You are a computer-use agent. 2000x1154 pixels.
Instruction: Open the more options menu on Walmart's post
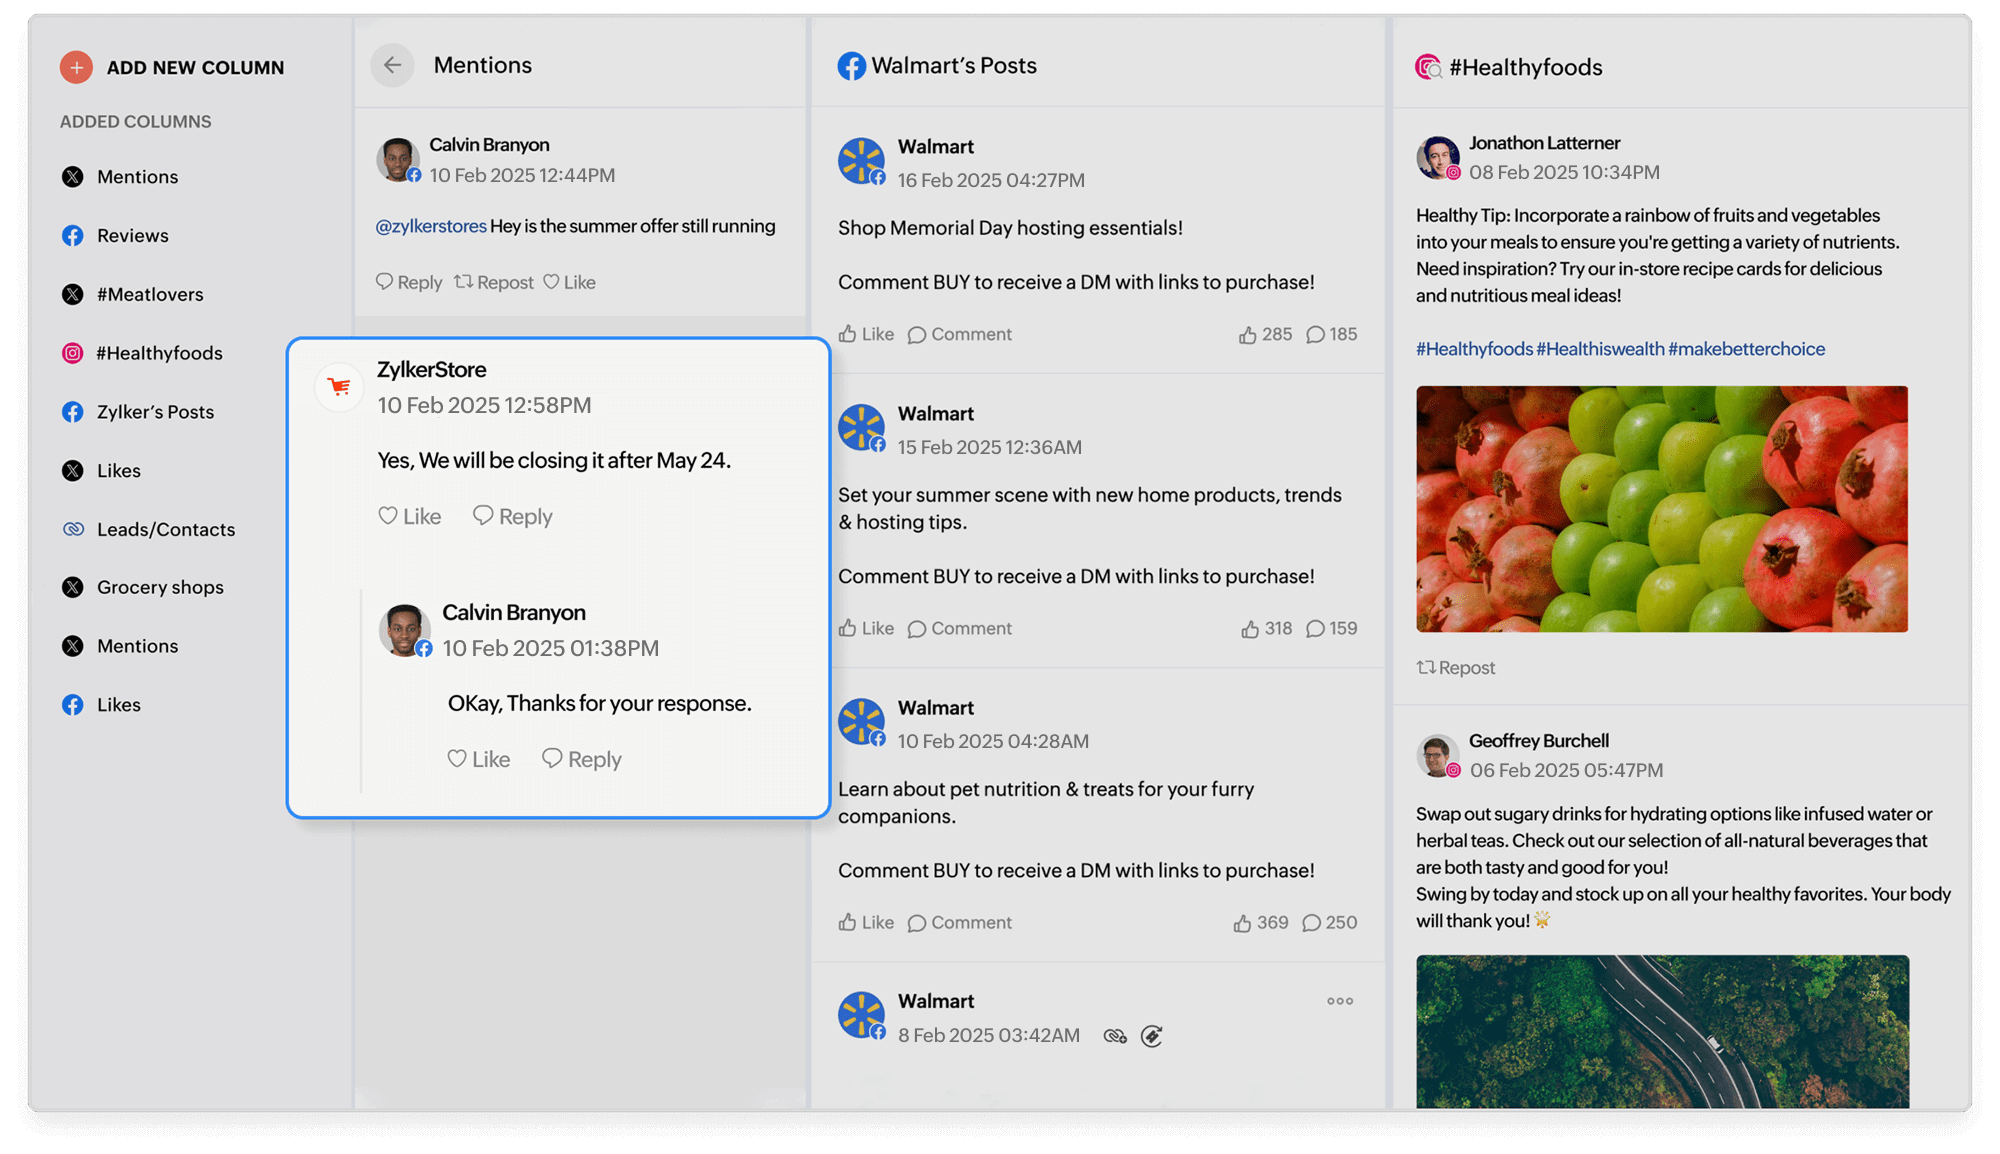point(1340,1000)
